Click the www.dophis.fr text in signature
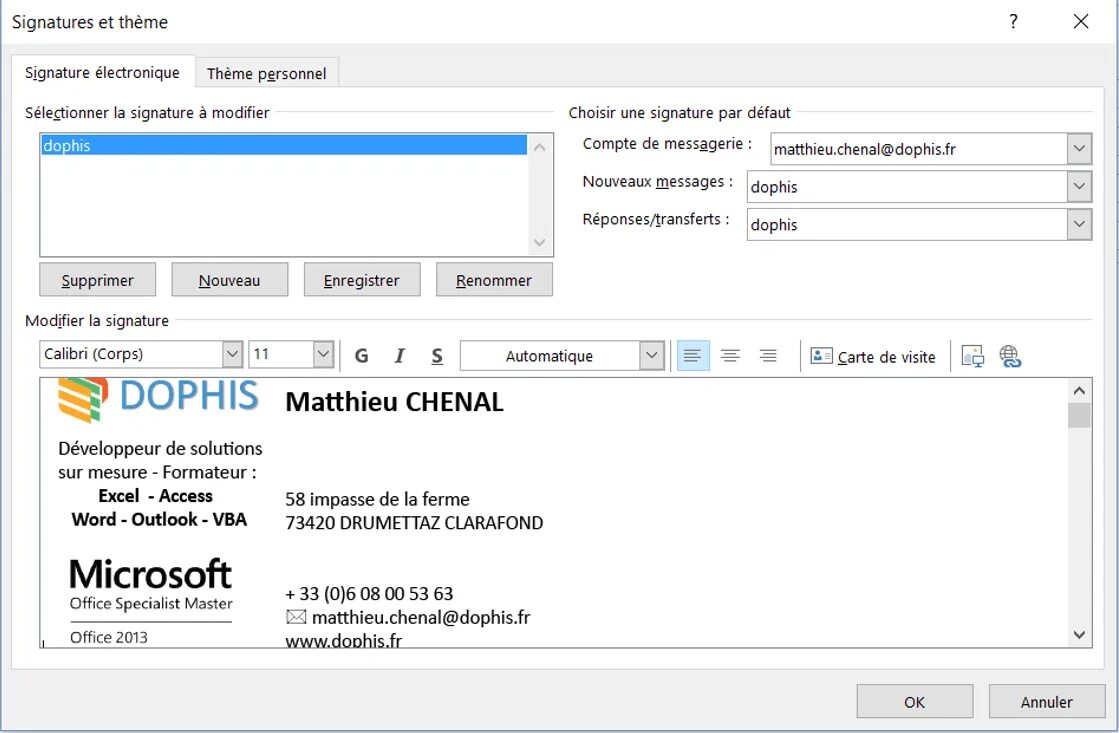The width and height of the screenshot is (1119, 733). [x=343, y=640]
